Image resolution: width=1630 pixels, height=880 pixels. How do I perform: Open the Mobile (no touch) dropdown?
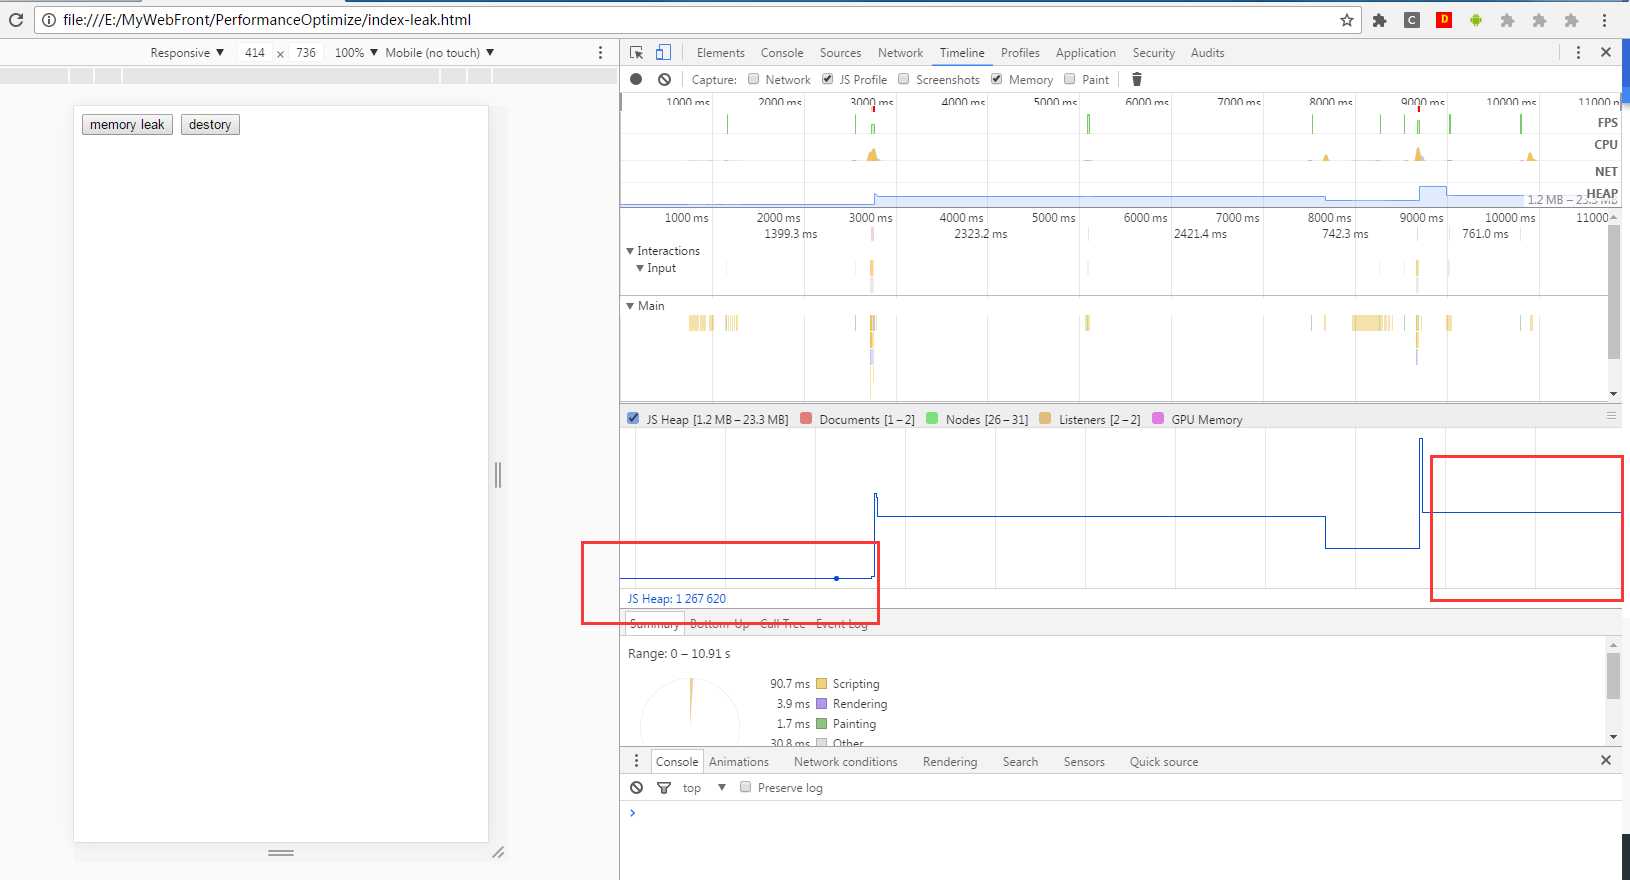point(440,53)
